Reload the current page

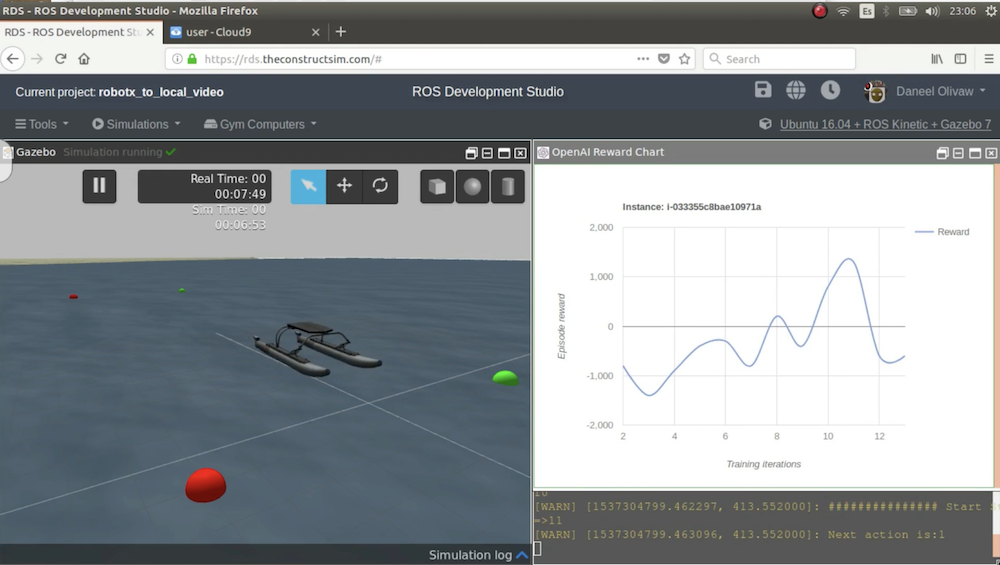click(61, 59)
